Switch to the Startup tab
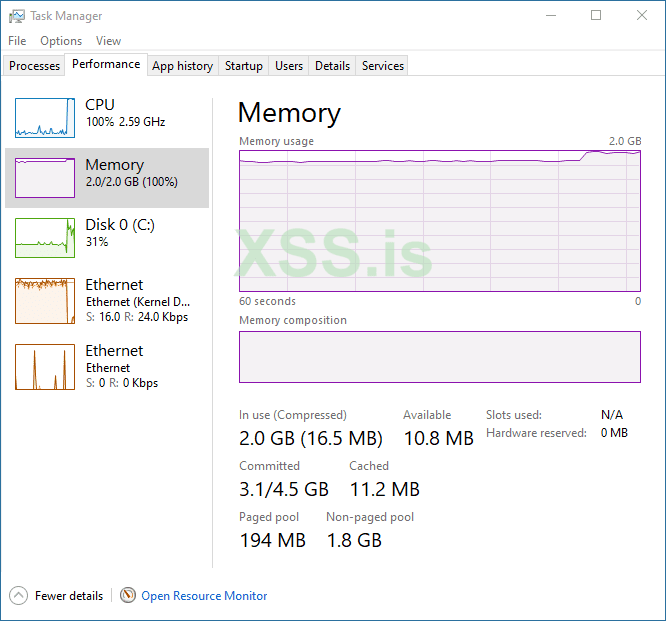Image resolution: width=666 pixels, height=621 pixels. coord(244,66)
